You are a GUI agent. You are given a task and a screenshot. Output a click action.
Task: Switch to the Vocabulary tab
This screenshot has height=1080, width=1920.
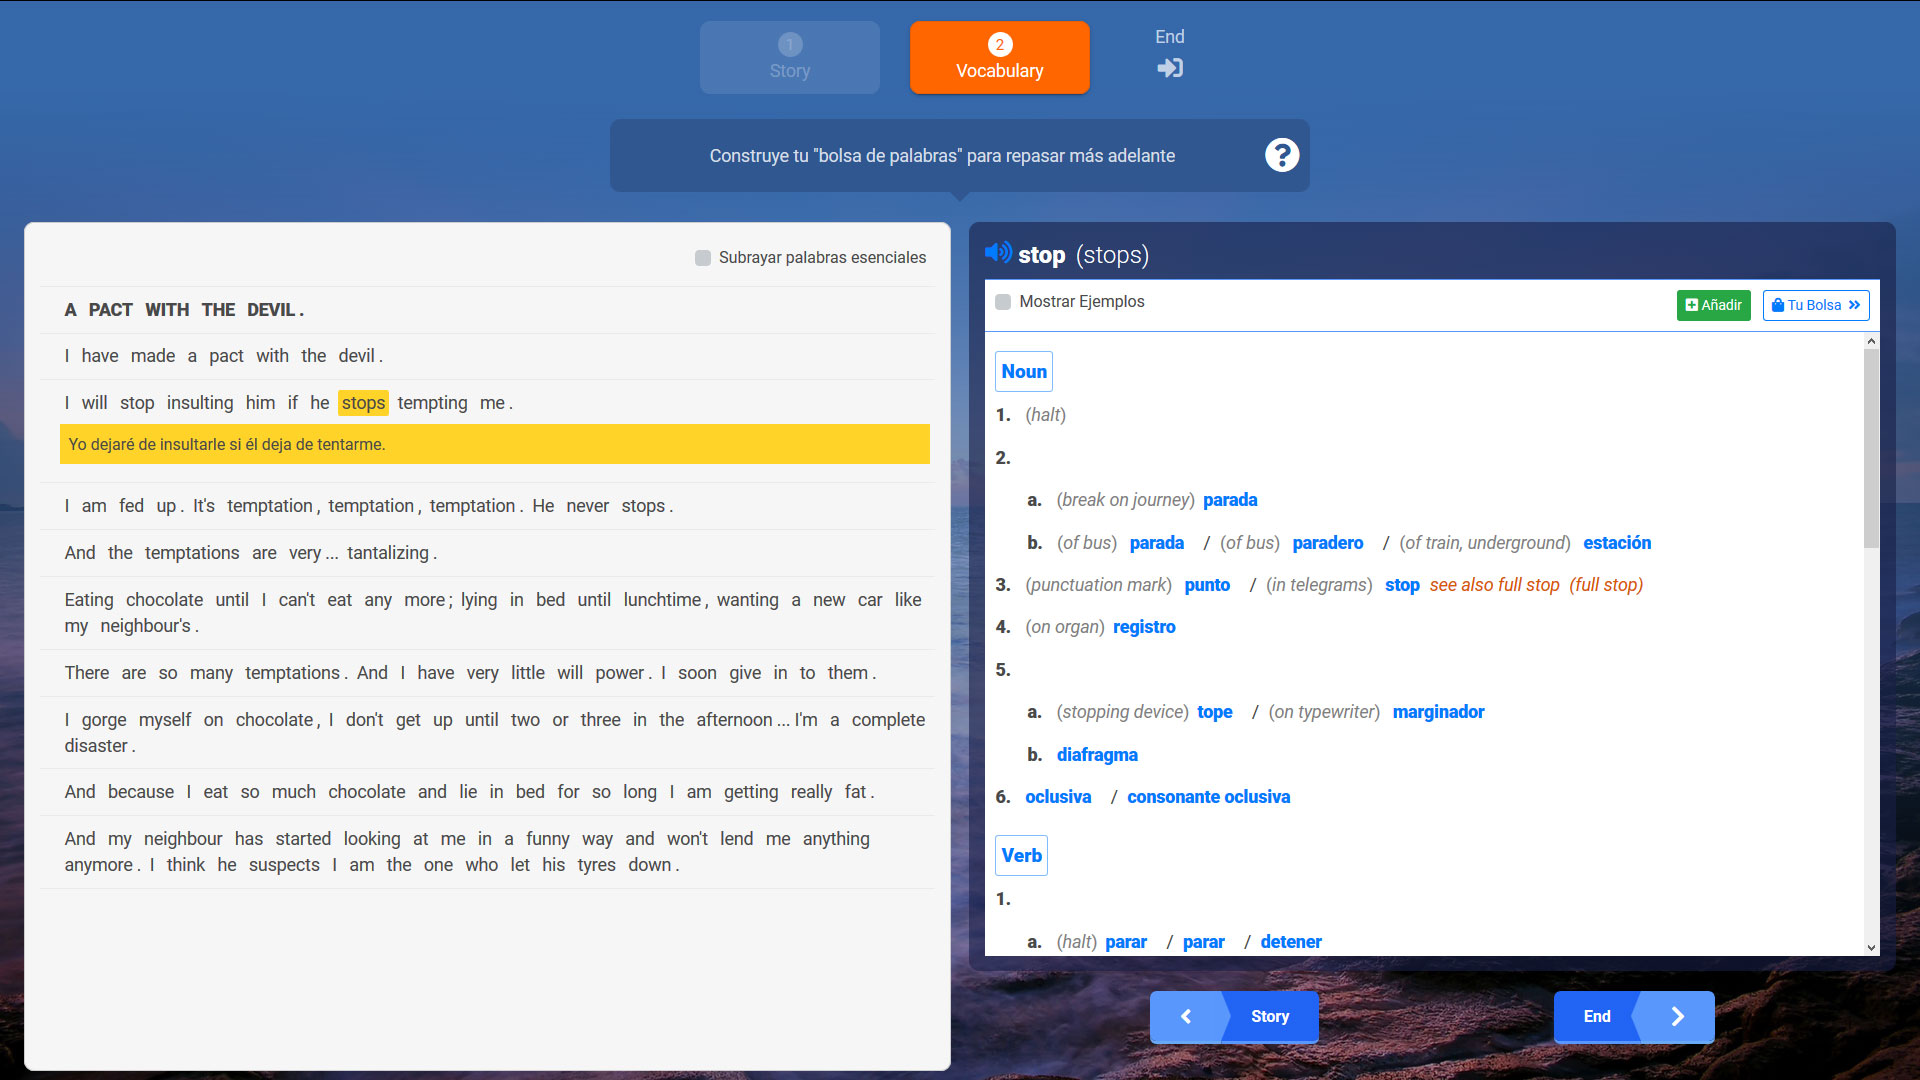[999, 58]
